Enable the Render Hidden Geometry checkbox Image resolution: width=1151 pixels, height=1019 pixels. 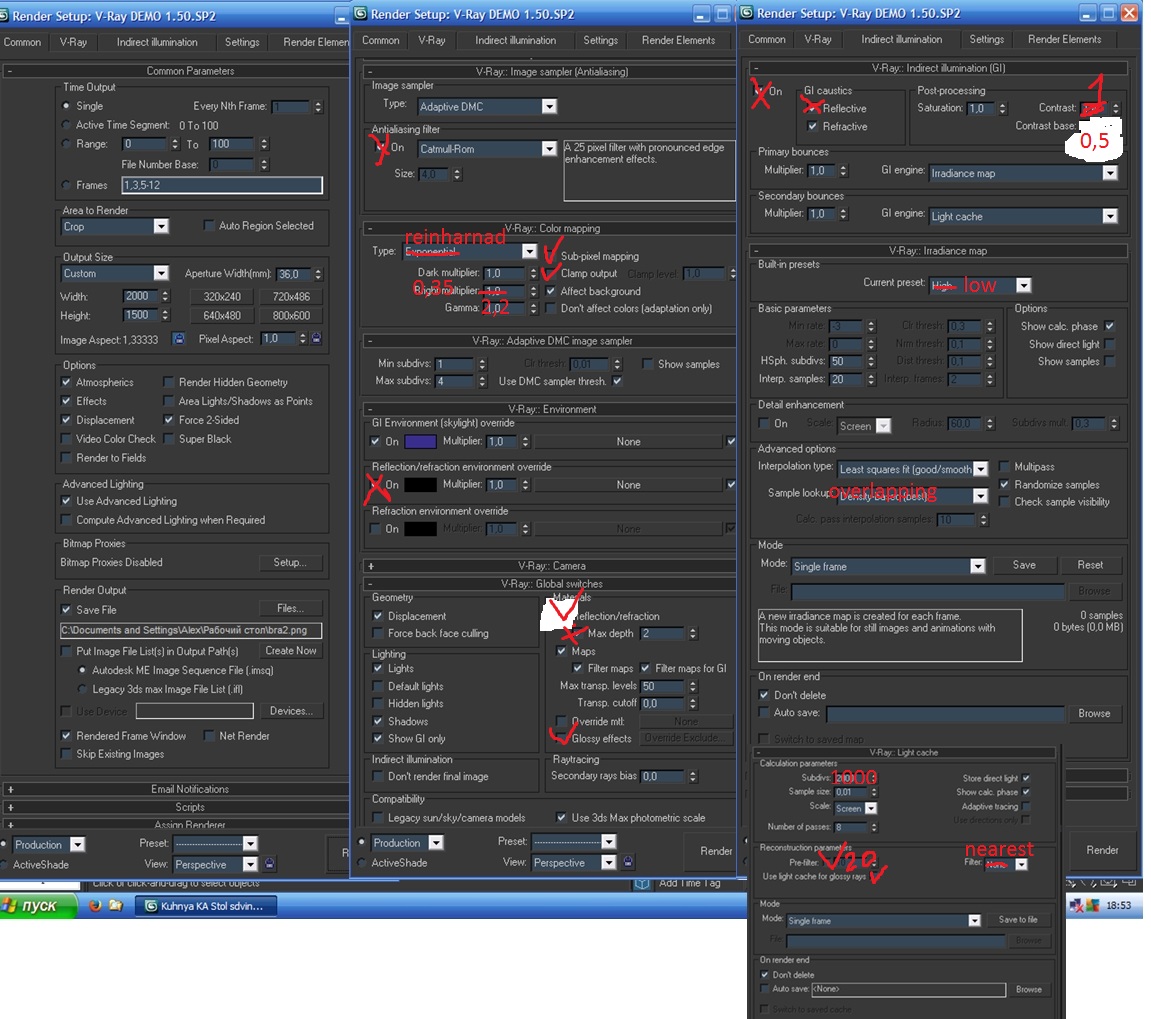(x=169, y=382)
